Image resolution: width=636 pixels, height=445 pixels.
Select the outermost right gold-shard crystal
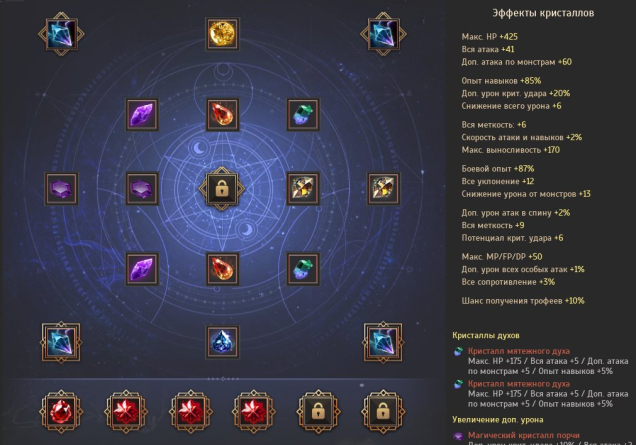(x=383, y=189)
